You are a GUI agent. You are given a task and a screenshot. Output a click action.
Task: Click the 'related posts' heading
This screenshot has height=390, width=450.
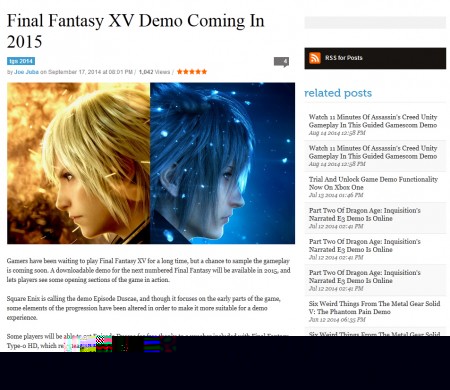[x=338, y=93]
